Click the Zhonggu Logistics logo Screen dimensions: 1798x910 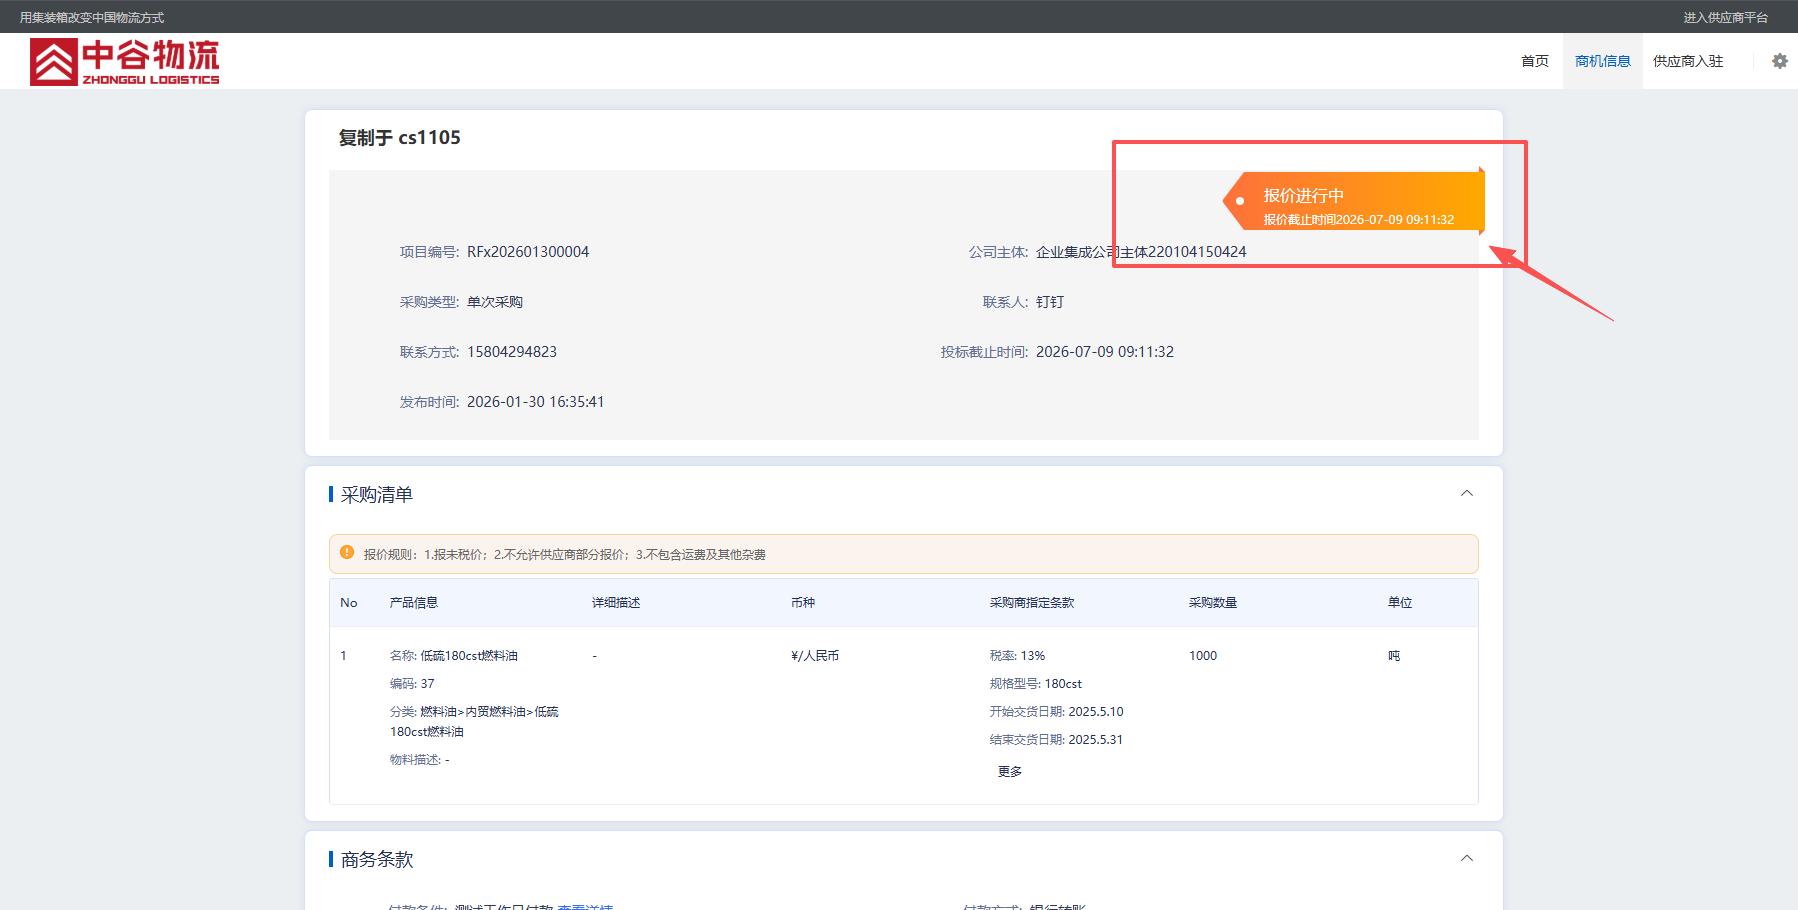point(125,62)
